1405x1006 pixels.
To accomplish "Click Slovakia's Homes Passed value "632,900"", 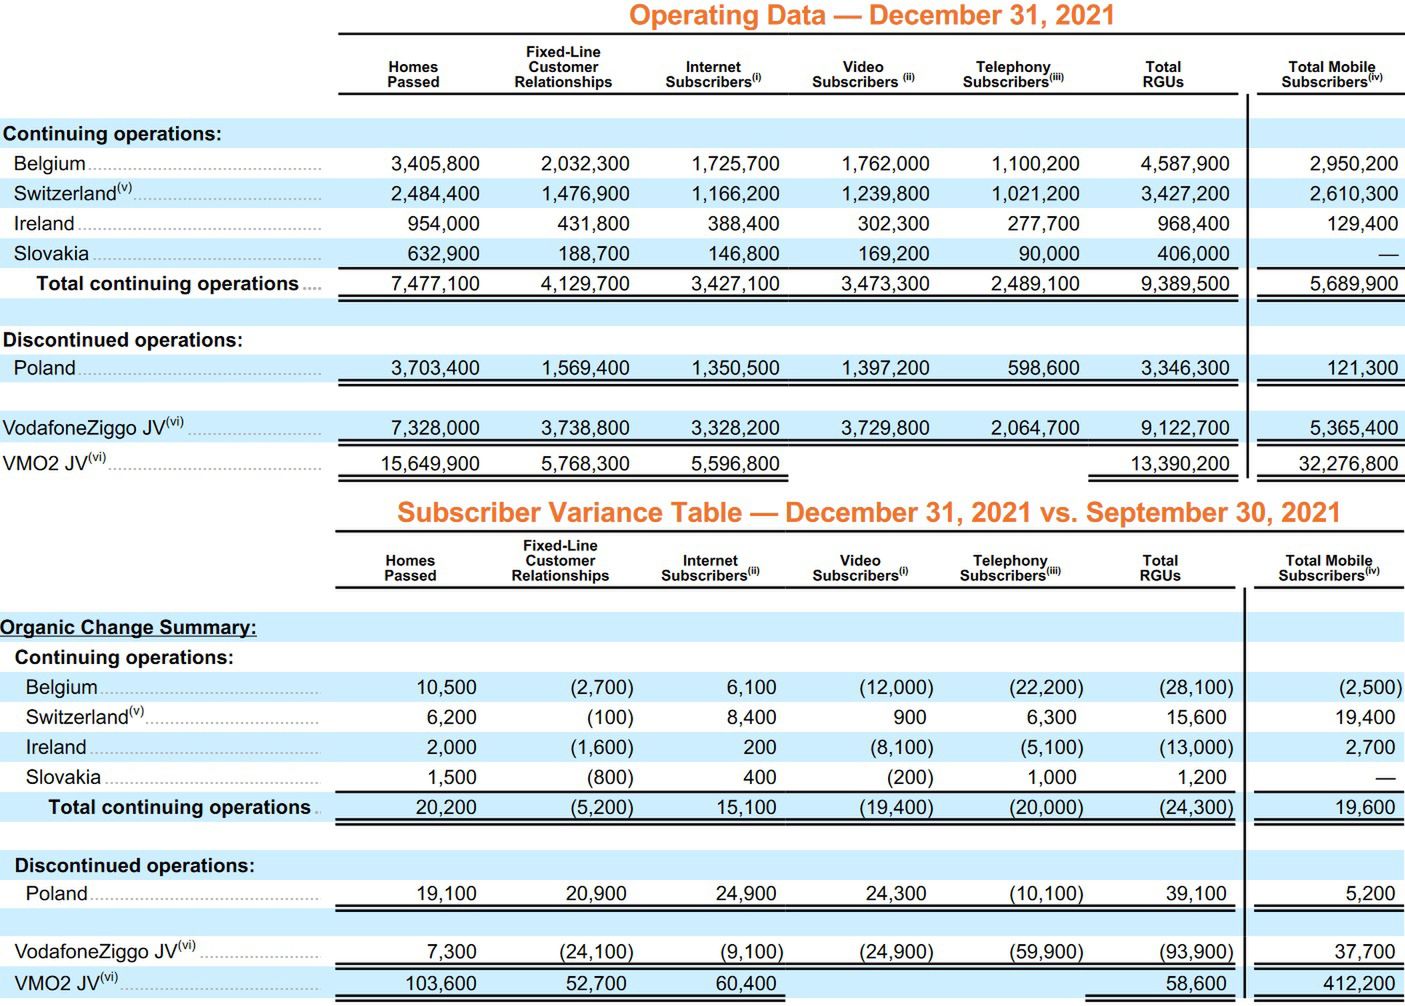I will [443, 253].
